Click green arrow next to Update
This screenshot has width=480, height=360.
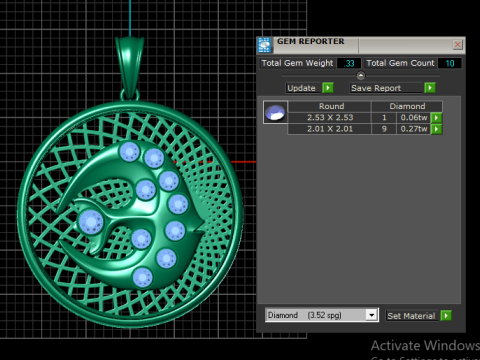pos(328,88)
